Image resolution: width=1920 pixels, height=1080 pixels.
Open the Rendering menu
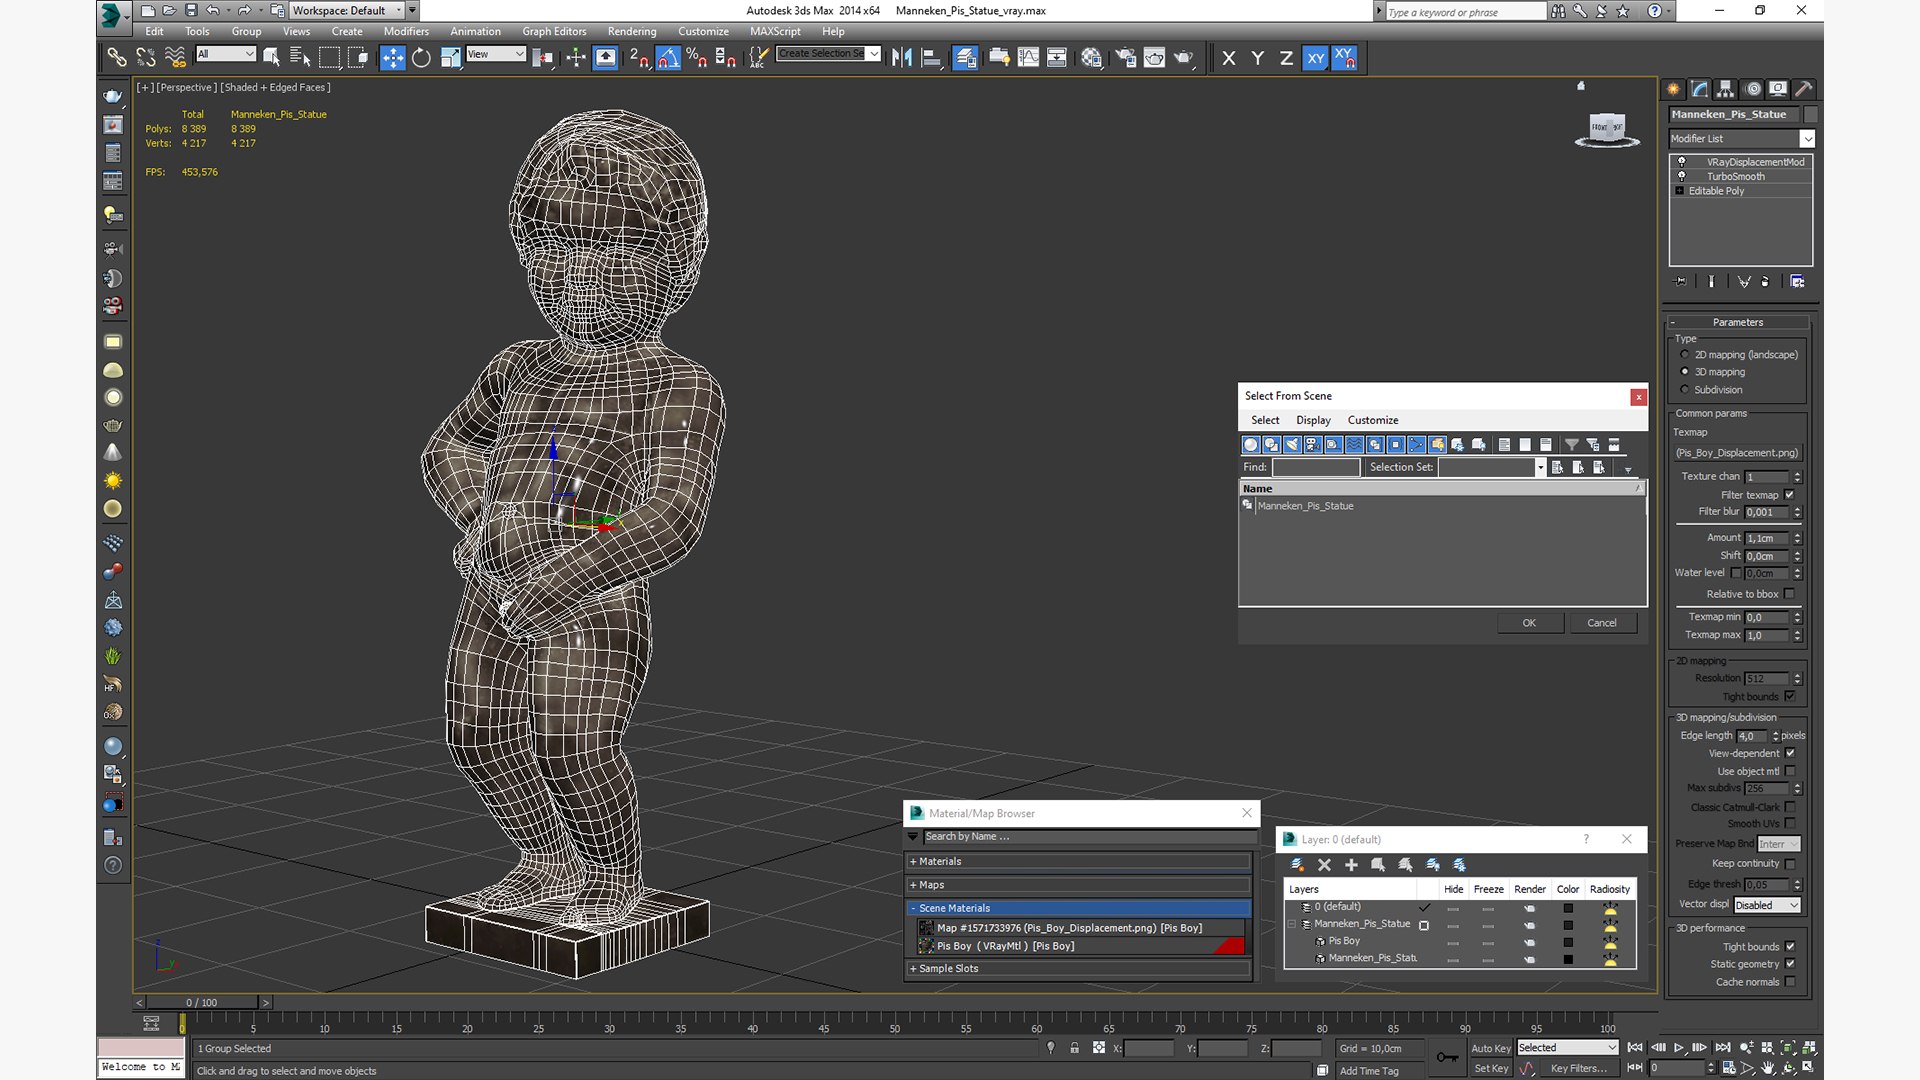click(632, 31)
